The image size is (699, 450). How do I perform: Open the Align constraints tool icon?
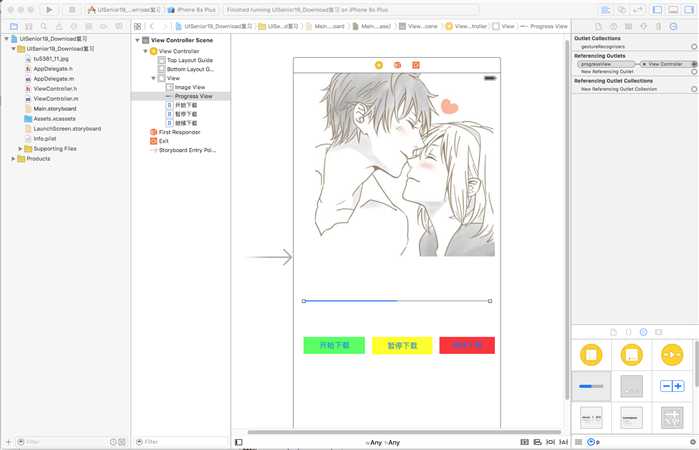tap(538, 442)
